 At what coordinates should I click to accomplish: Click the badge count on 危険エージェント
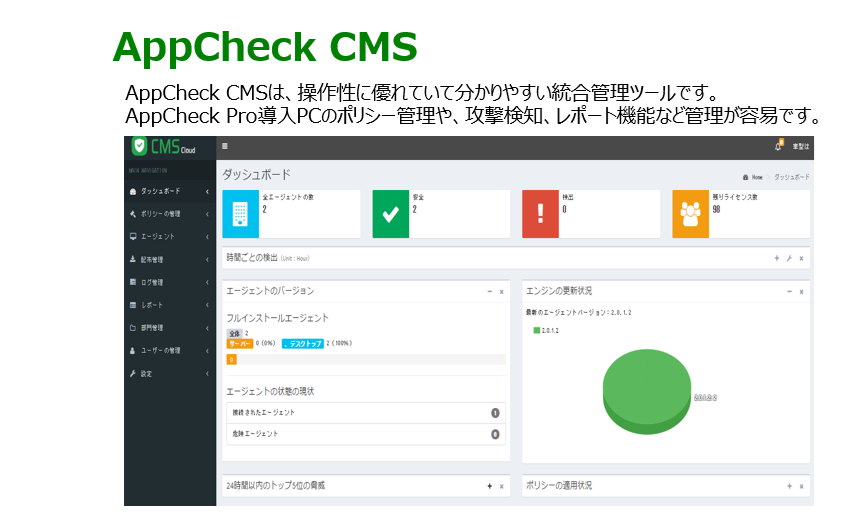tap(495, 434)
